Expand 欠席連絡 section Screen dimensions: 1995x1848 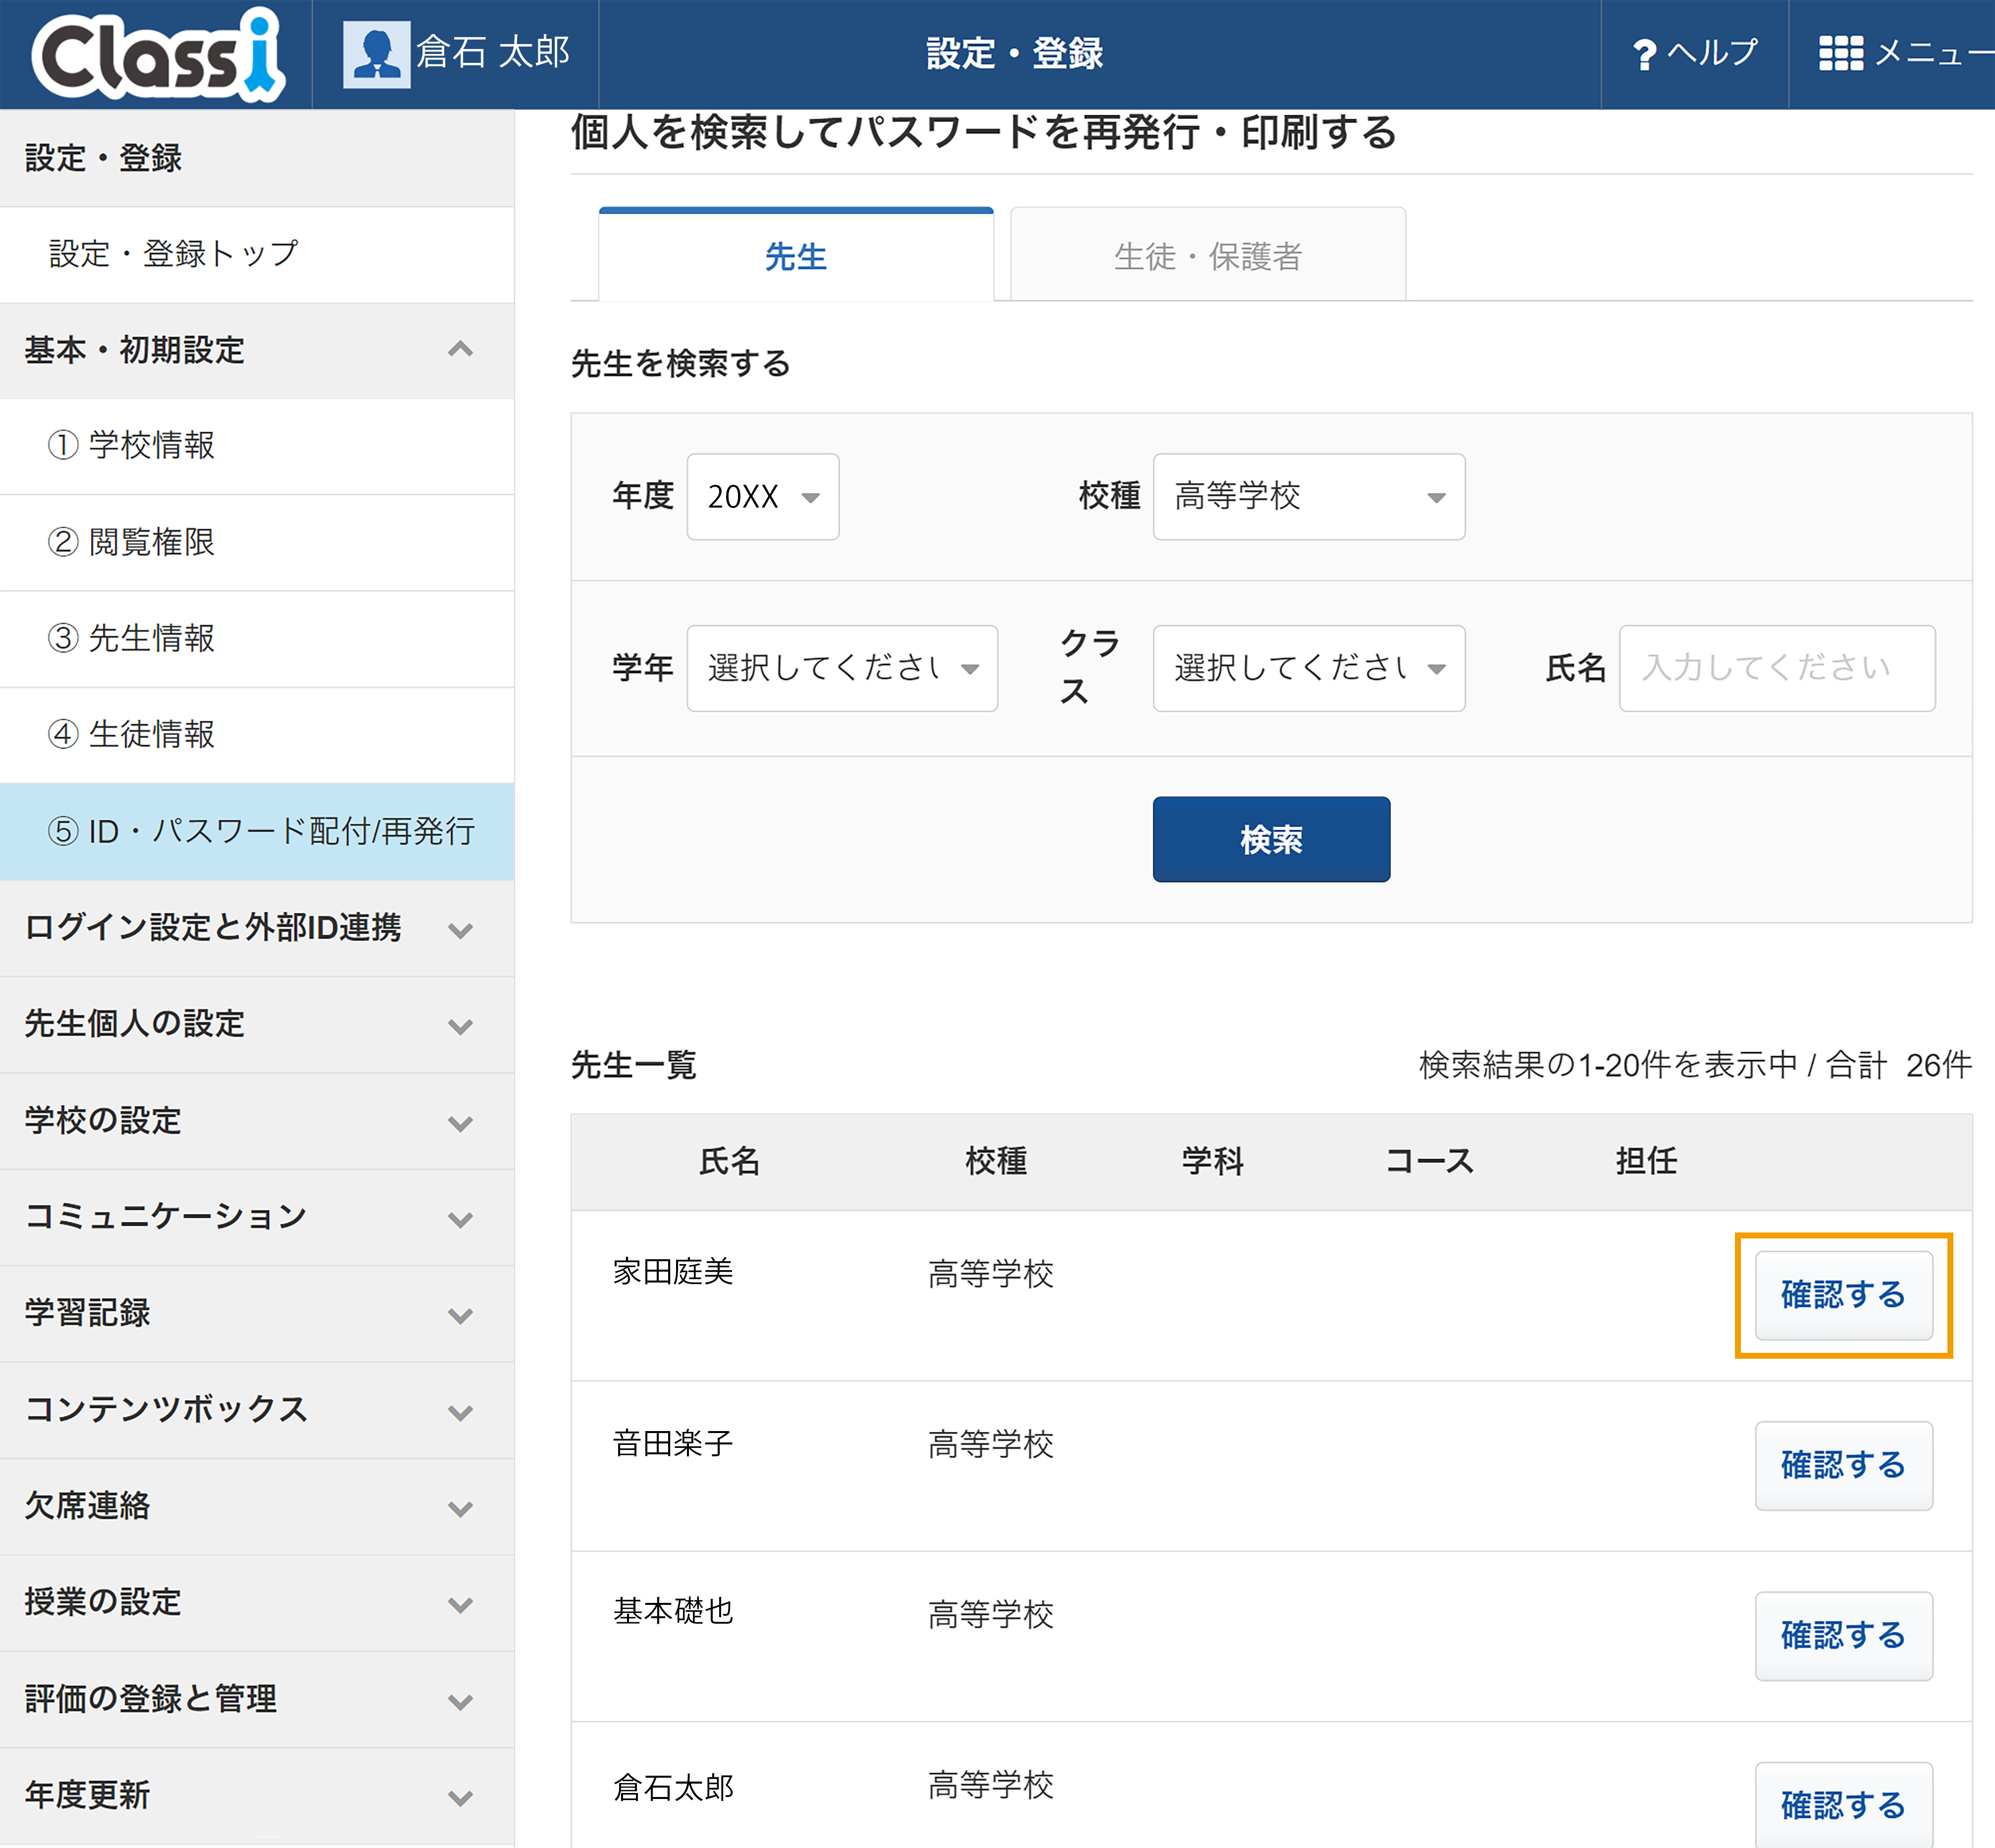point(257,1506)
